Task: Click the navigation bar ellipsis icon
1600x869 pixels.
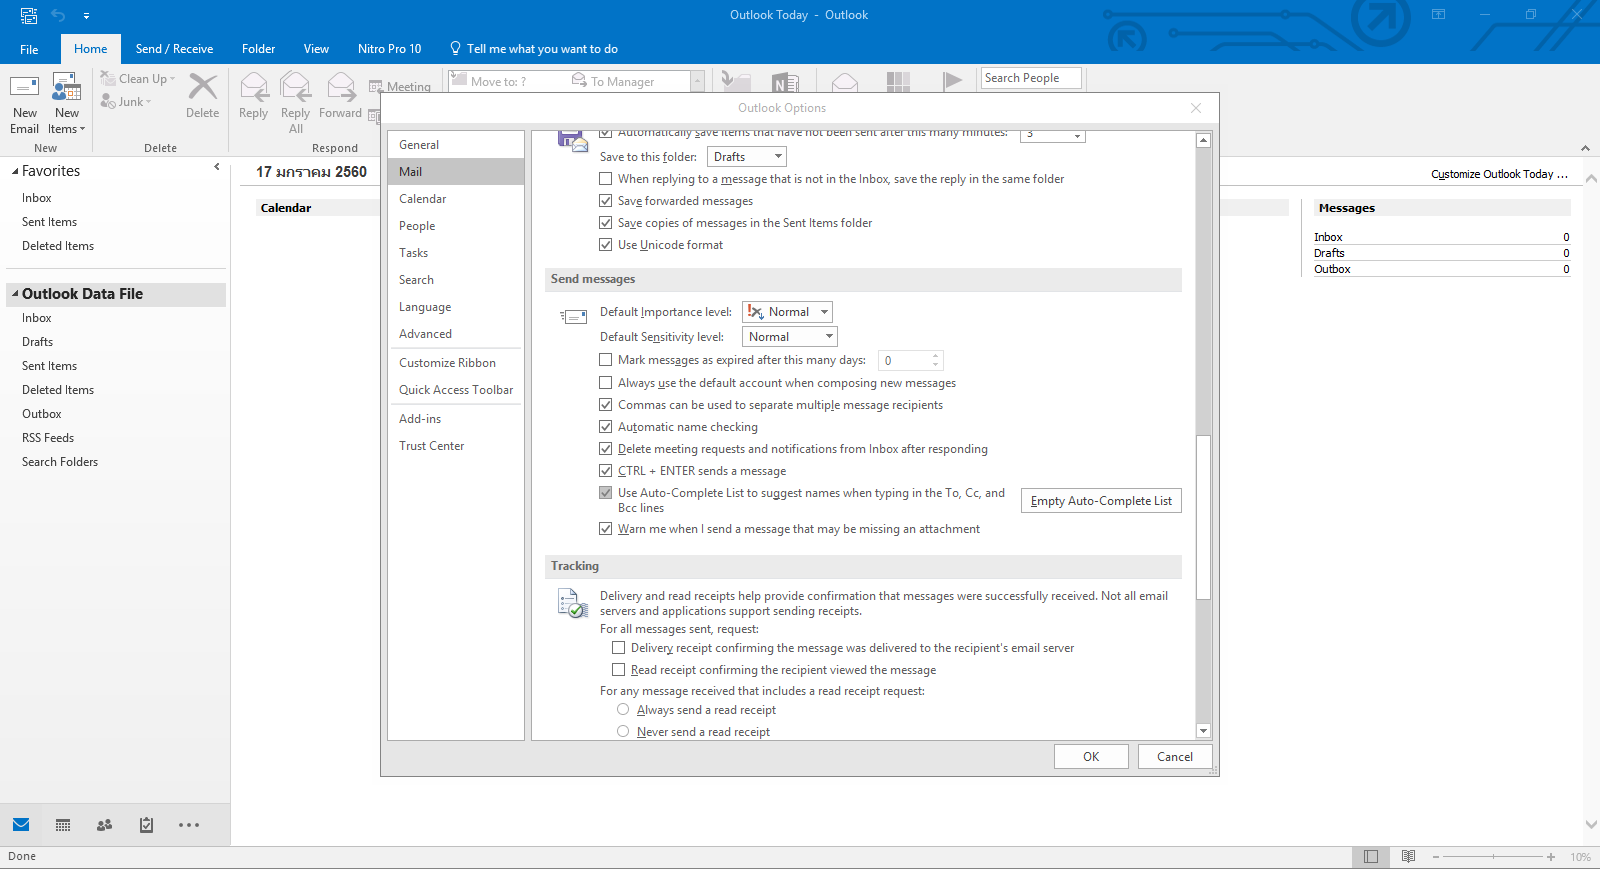Action: point(189,825)
